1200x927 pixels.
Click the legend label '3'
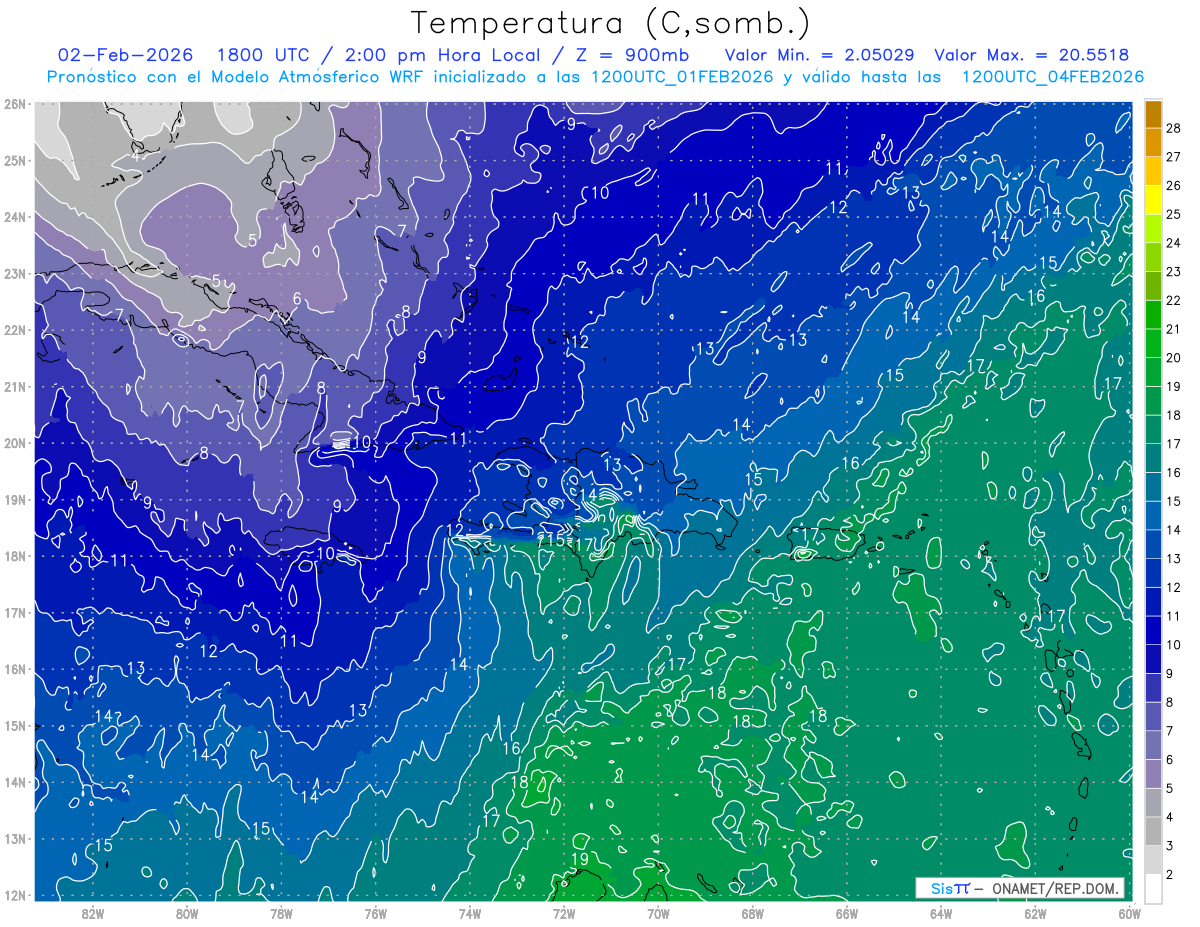[x=1169, y=846]
